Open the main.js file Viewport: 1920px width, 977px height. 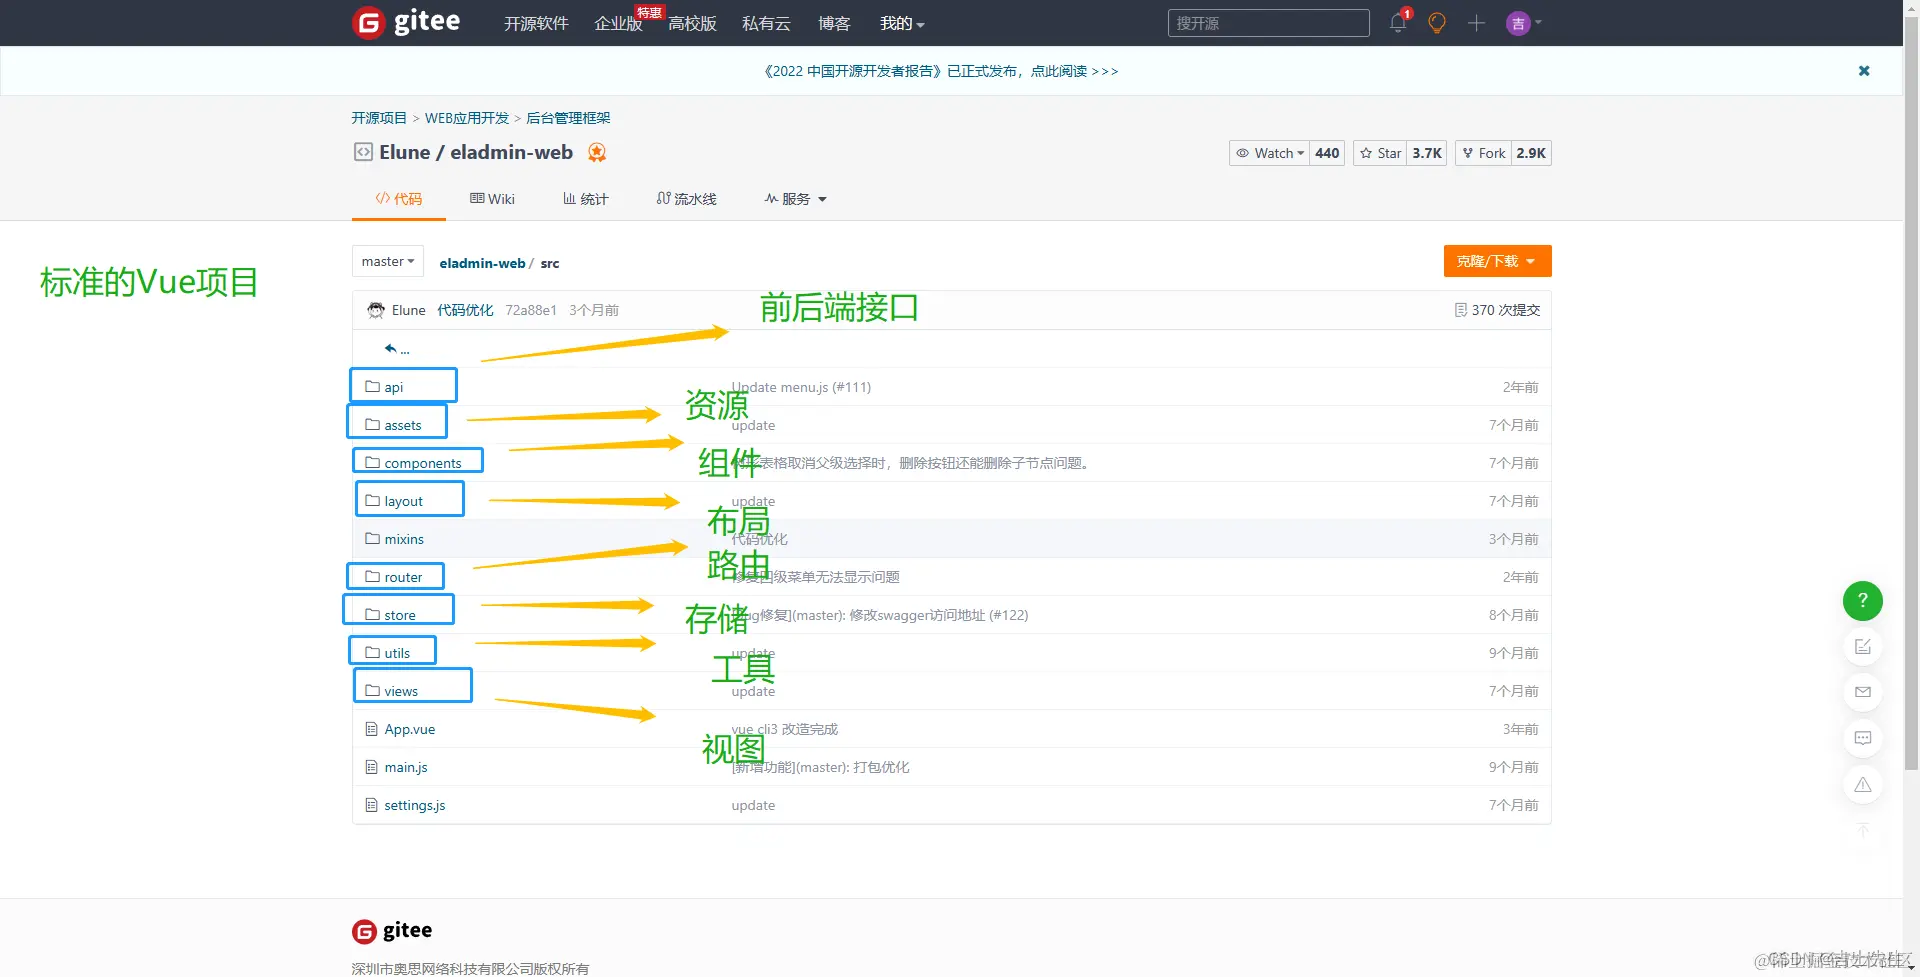pyautogui.click(x=406, y=767)
